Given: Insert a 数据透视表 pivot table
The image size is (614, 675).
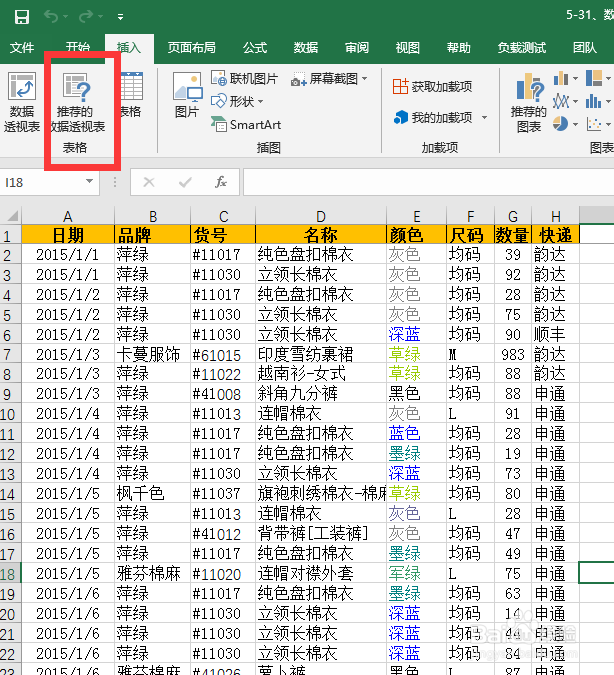Looking at the screenshot, I should coord(22,102).
